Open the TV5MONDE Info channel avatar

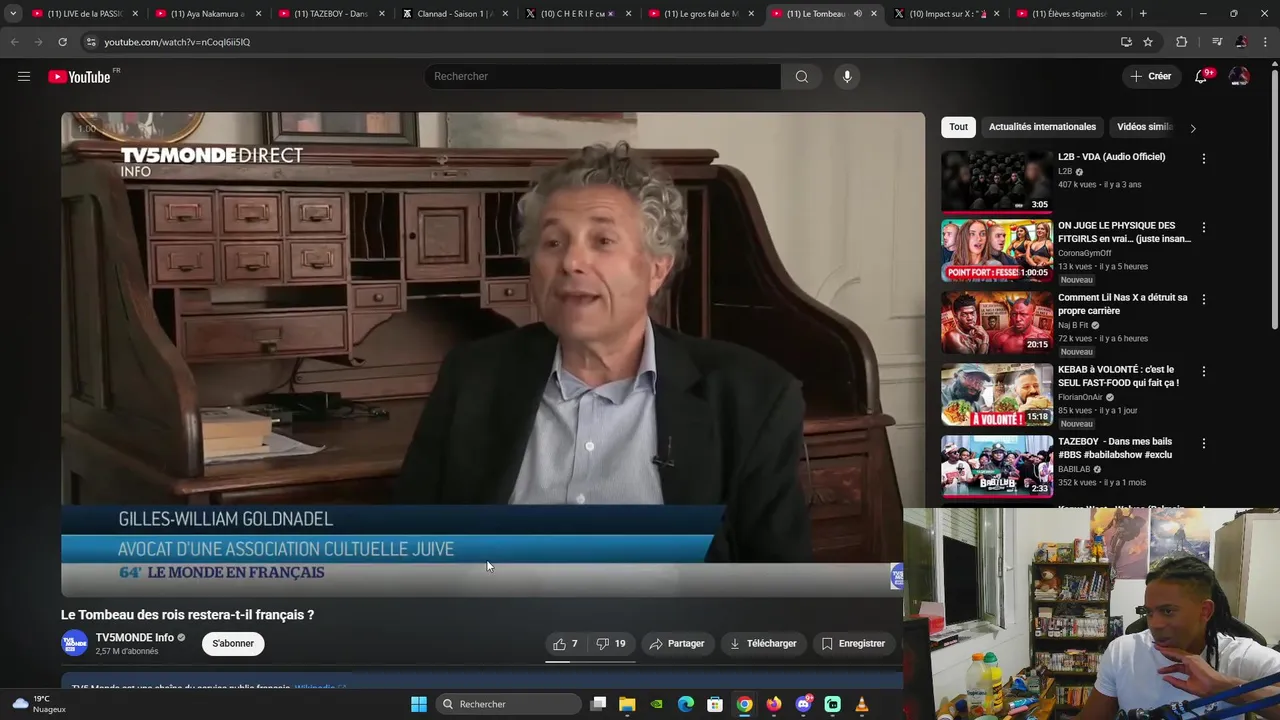coord(75,643)
